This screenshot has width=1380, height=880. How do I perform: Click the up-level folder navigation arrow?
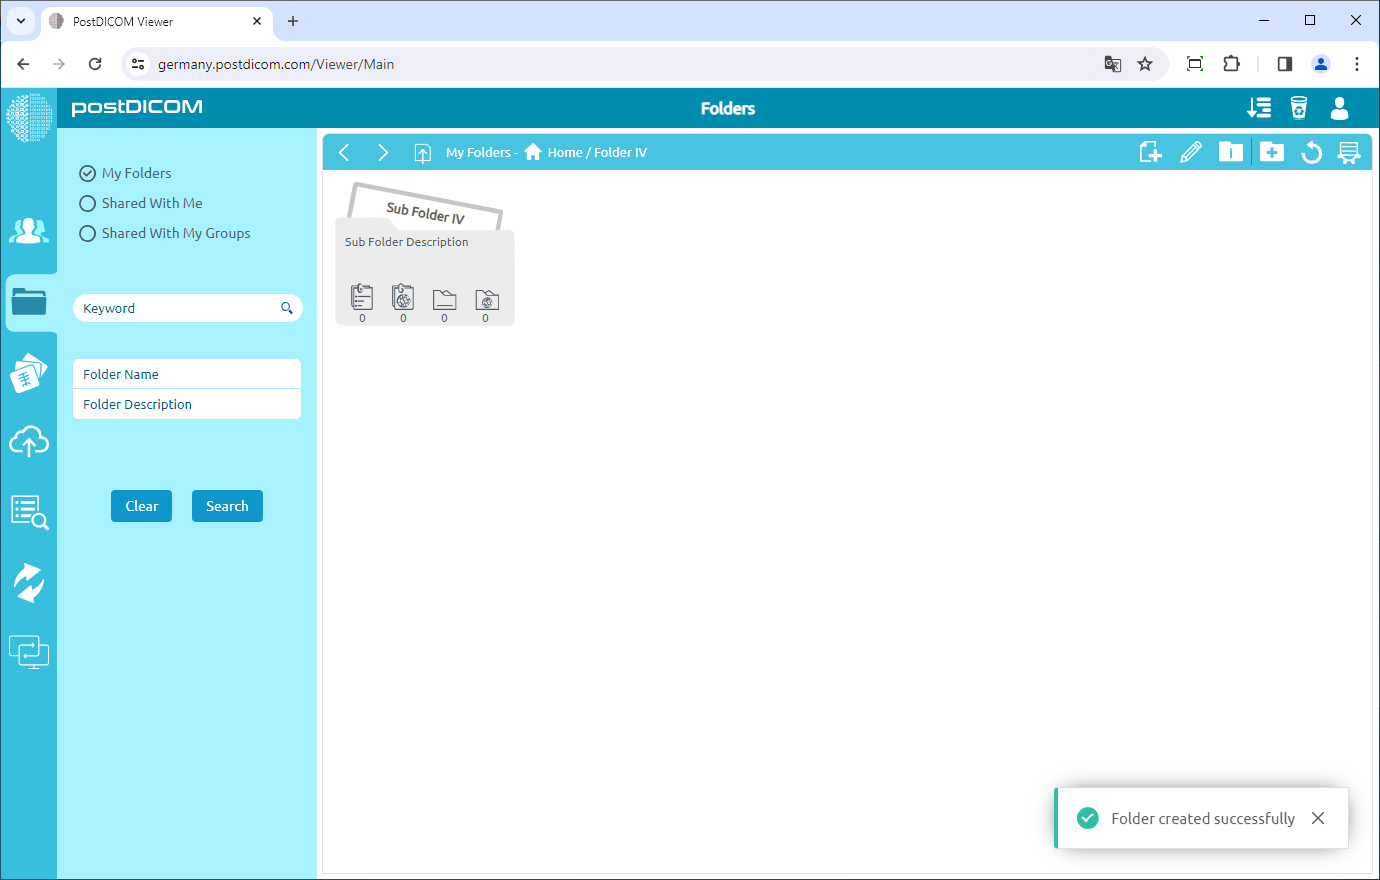[422, 152]
